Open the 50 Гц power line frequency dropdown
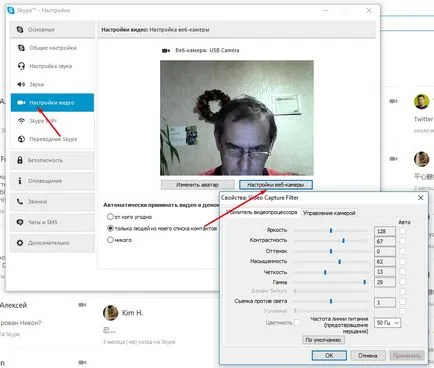The height and width of the screenshot is (368, 434). (387, 323)
